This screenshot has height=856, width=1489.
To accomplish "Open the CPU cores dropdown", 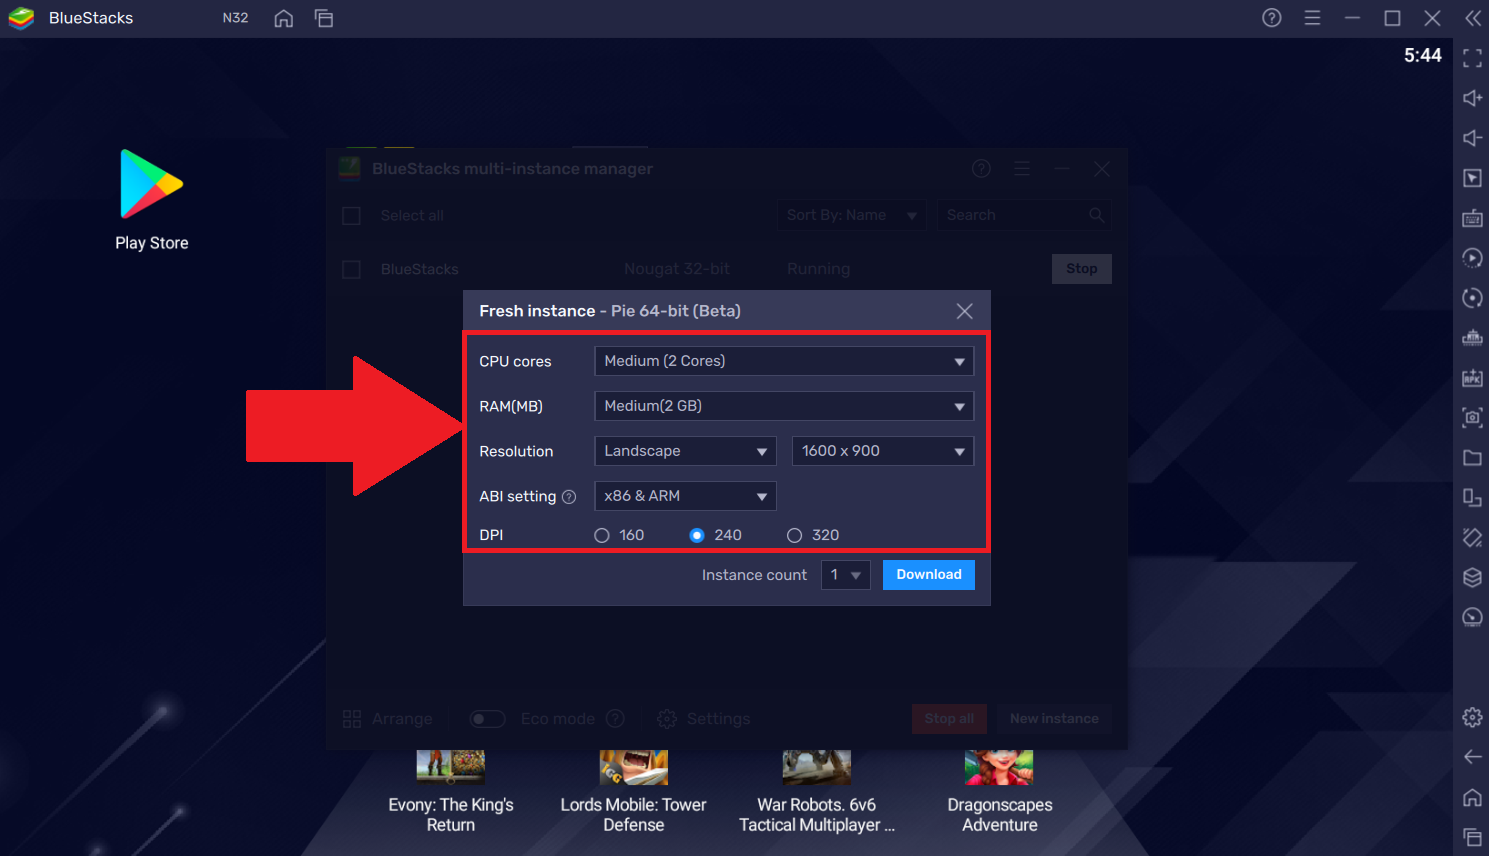I will click(x=784, y=361).
